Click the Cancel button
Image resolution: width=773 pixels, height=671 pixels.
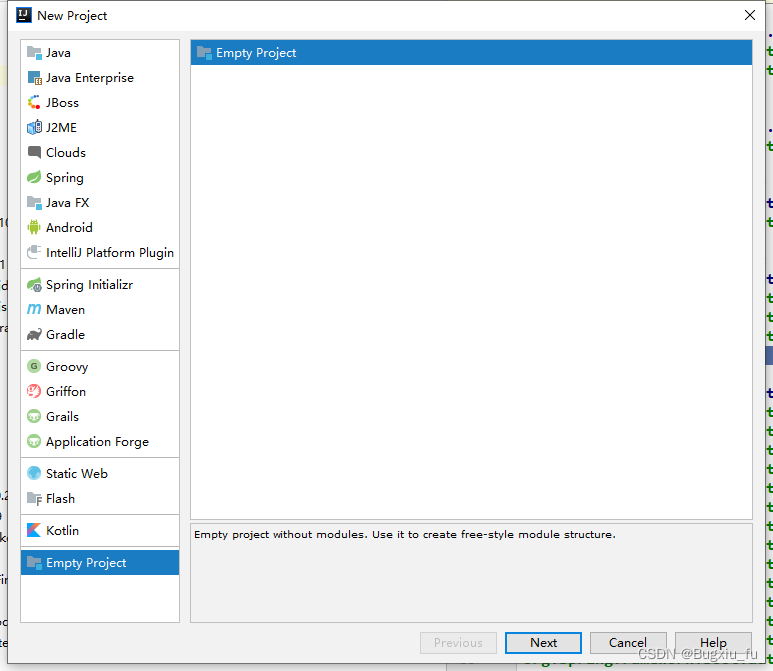[x=628, y=643]
